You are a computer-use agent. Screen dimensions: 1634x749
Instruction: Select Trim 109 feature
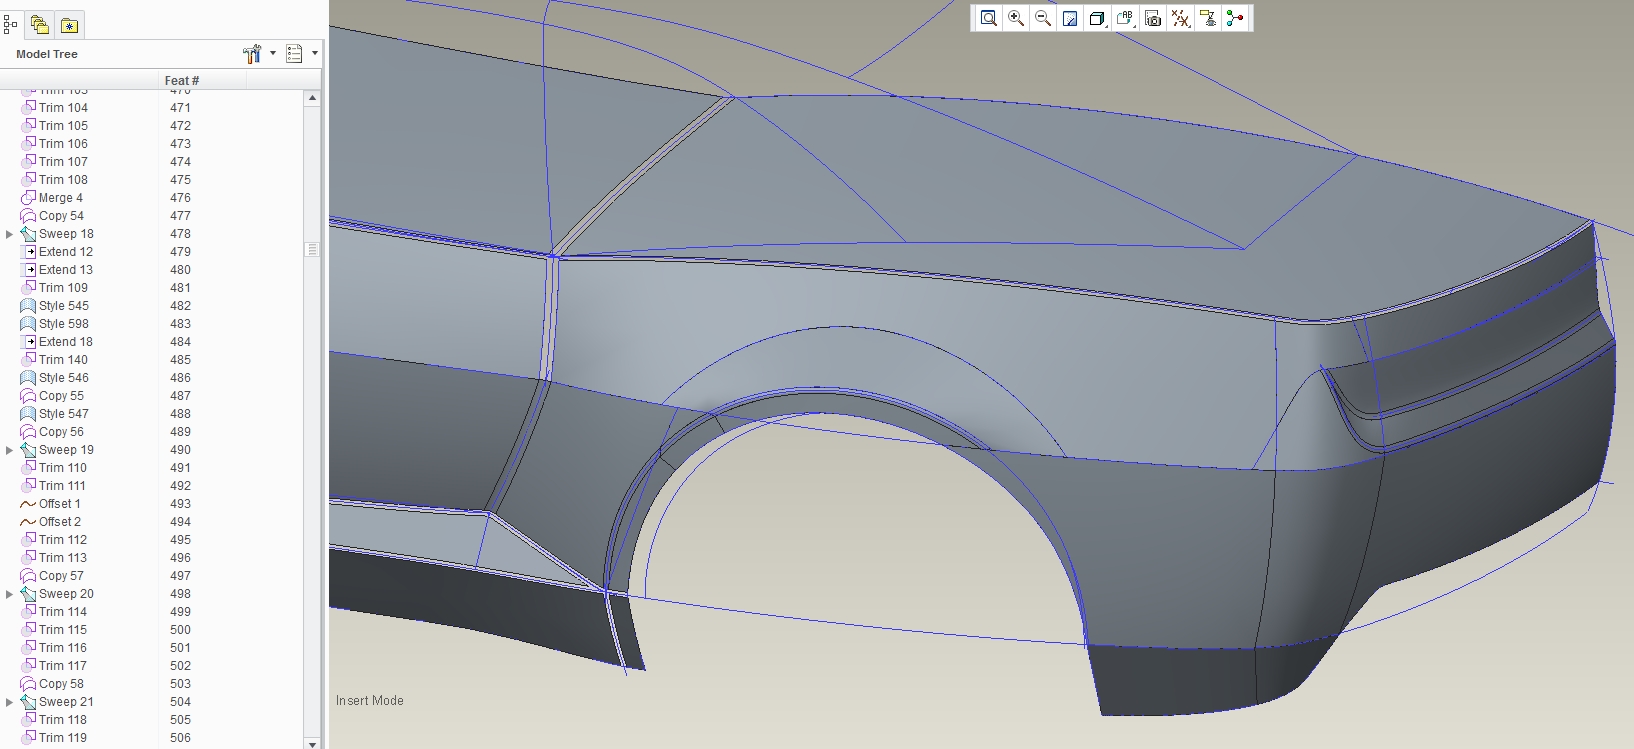click(63, 288)
